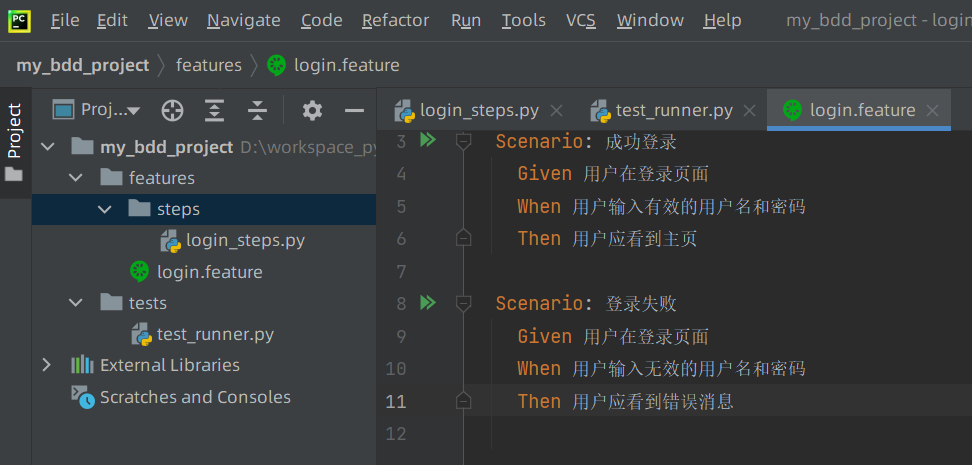
Task: Switch to the test_runner.py tab
Action: (x=673, y=110)
